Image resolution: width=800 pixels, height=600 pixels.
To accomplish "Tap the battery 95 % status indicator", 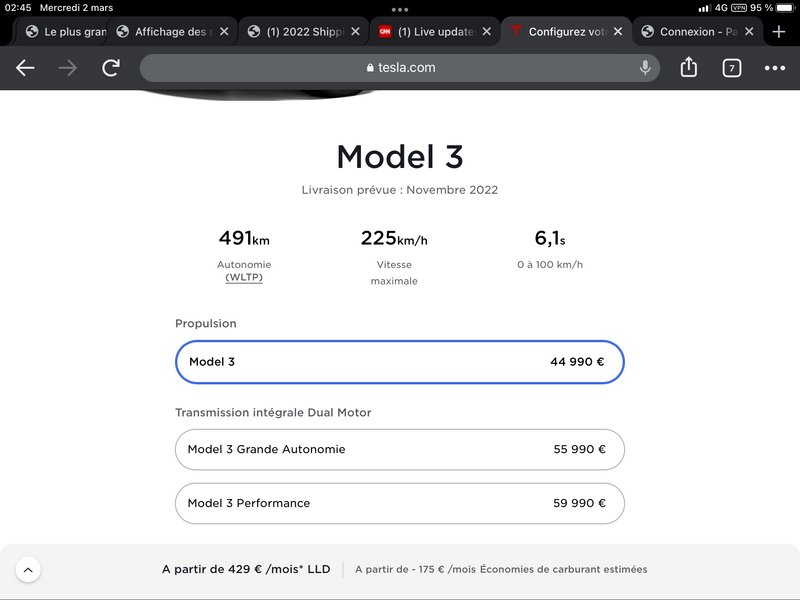I will tap(772, 8).
